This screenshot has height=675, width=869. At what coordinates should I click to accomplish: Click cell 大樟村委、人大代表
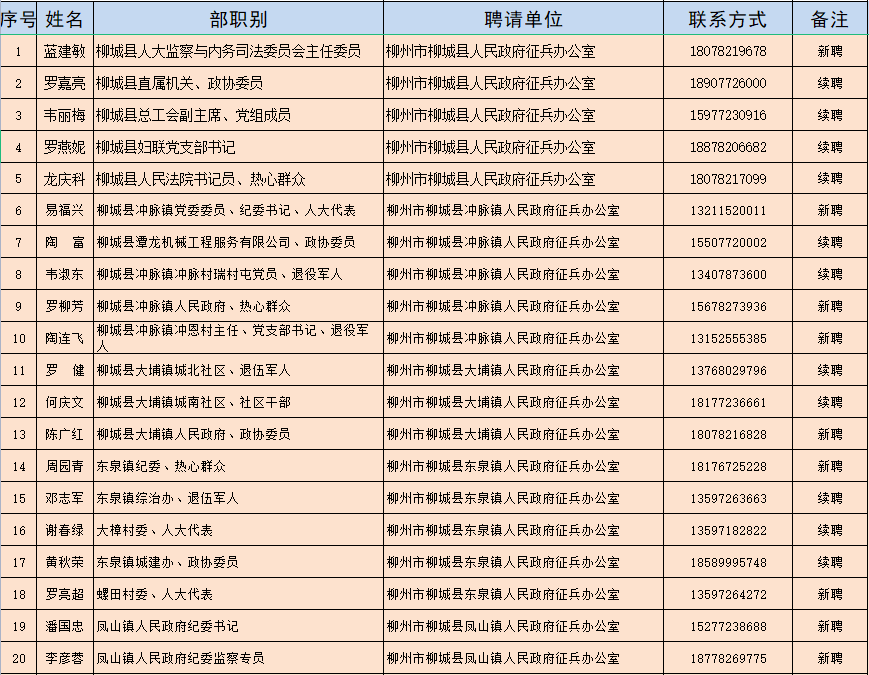[x=238, y=530]
